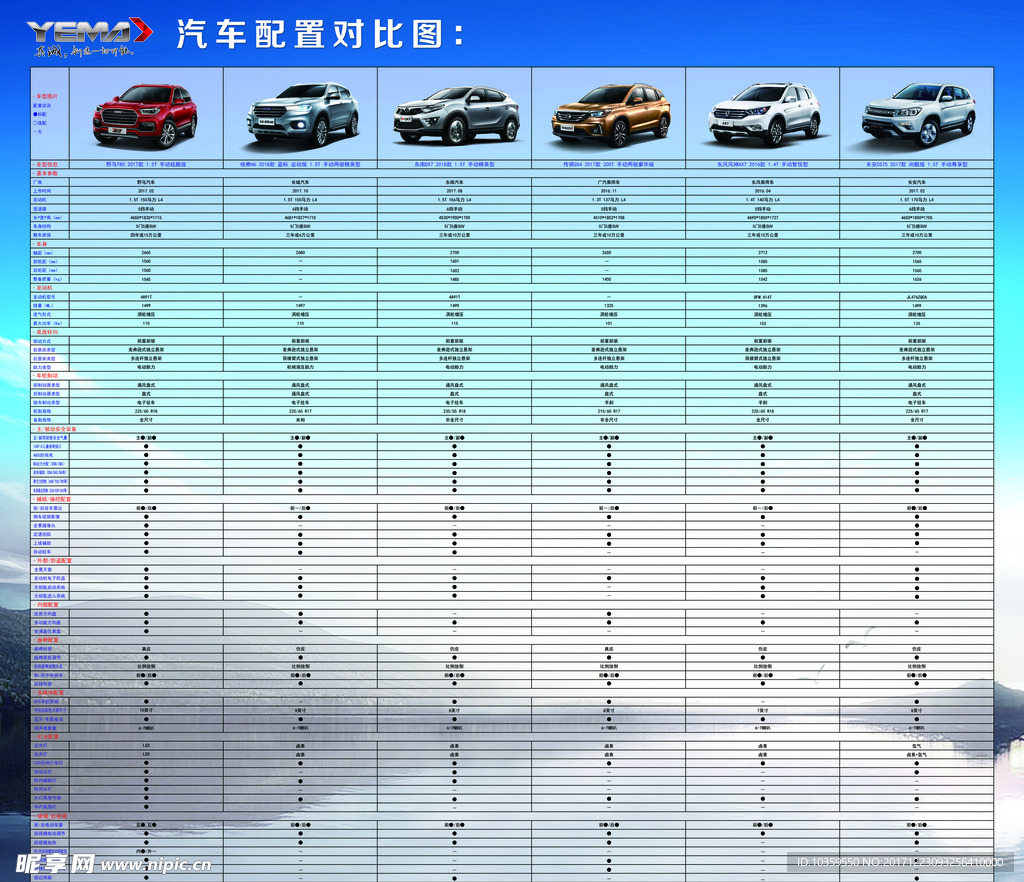1024x882 pixels.
Task: Click the 底盘转向 section heading
Action: click(46, 332)
